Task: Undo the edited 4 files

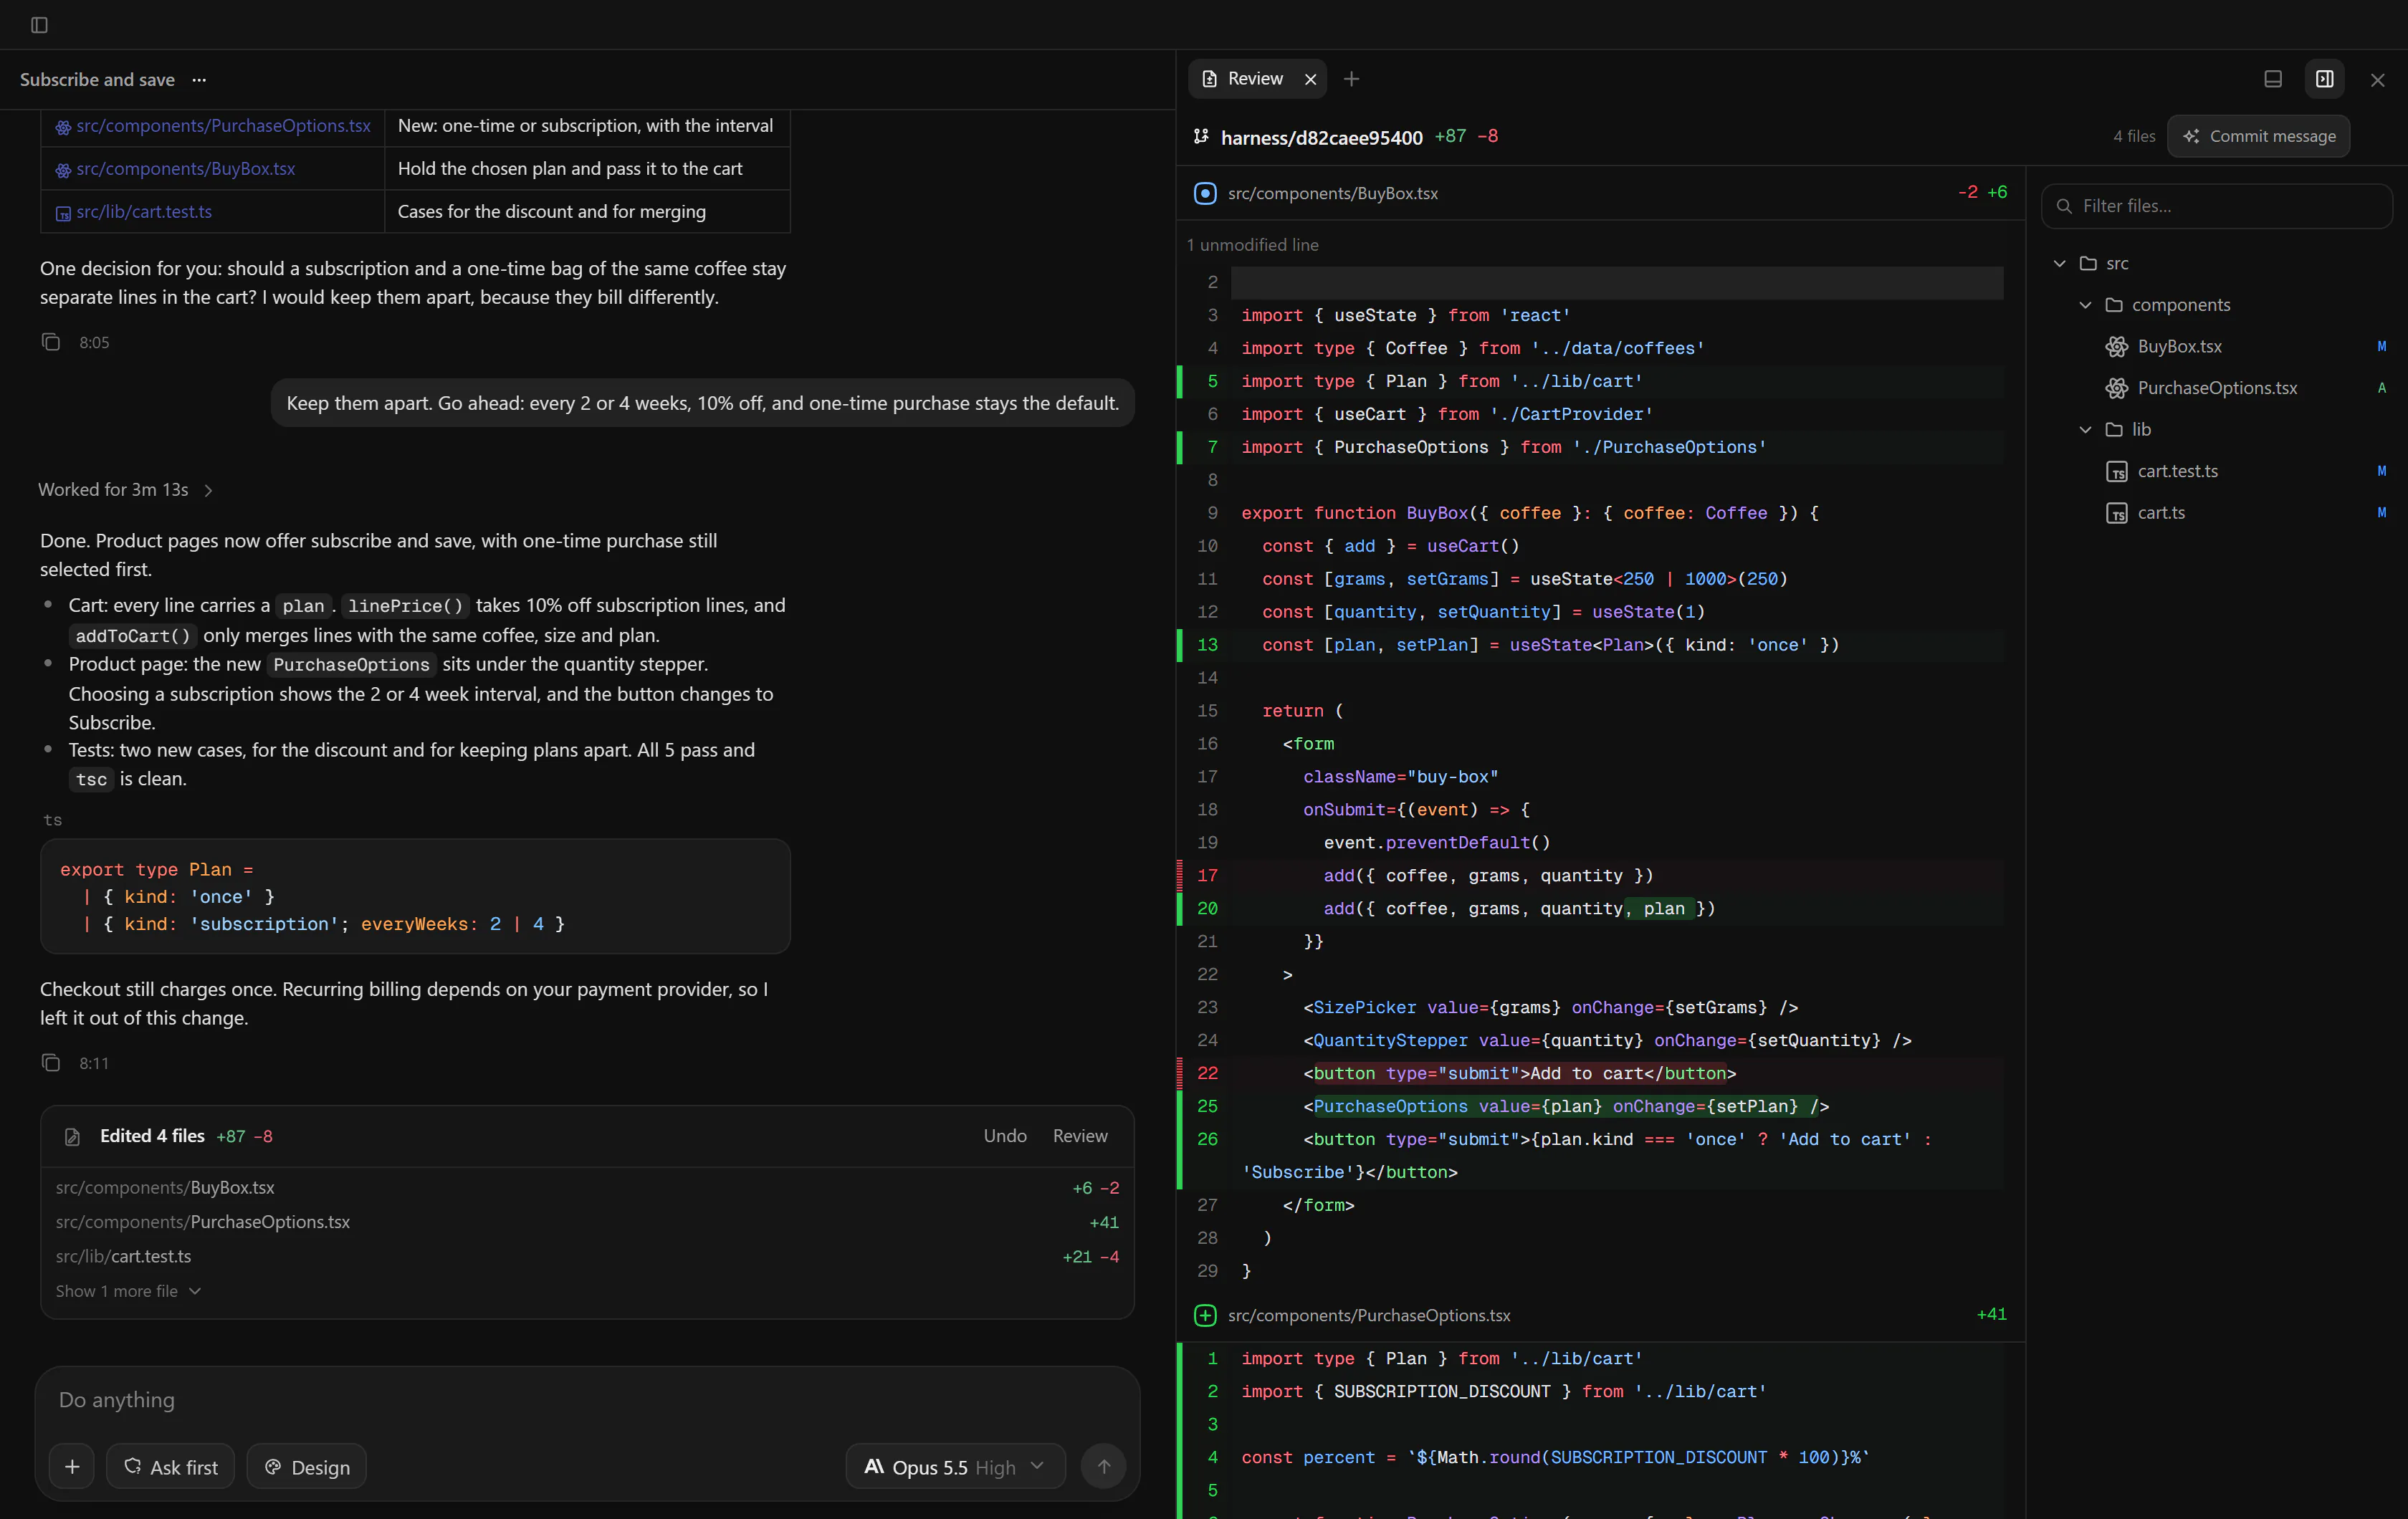Action: [1005, 1136]
